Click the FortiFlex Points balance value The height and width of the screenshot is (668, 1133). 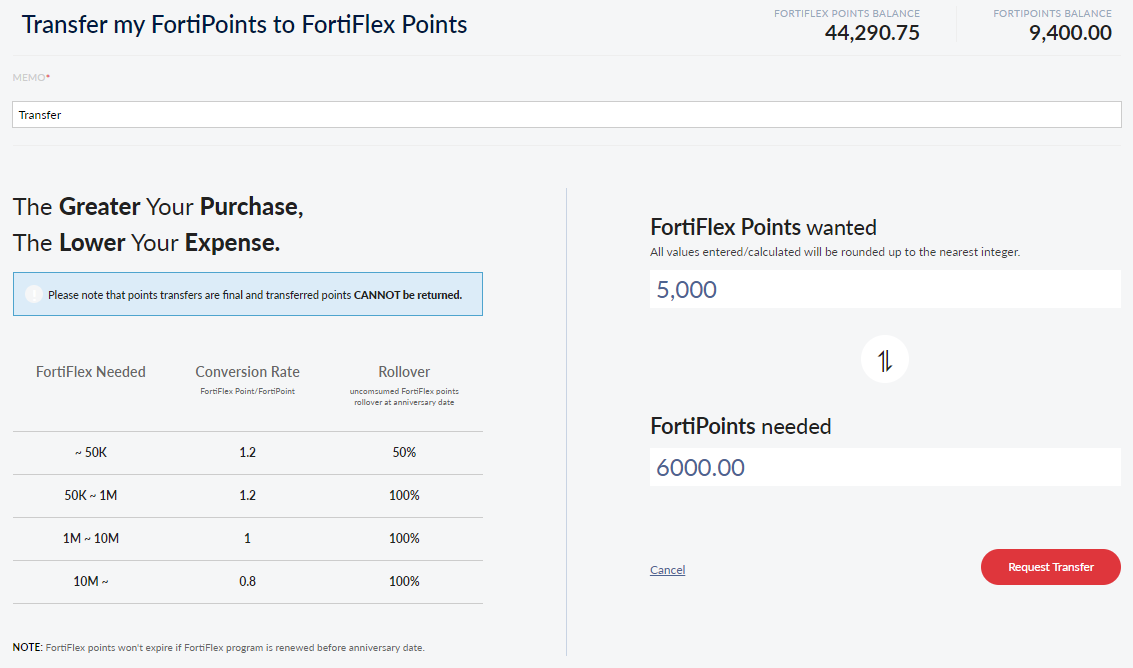(871, 33)
